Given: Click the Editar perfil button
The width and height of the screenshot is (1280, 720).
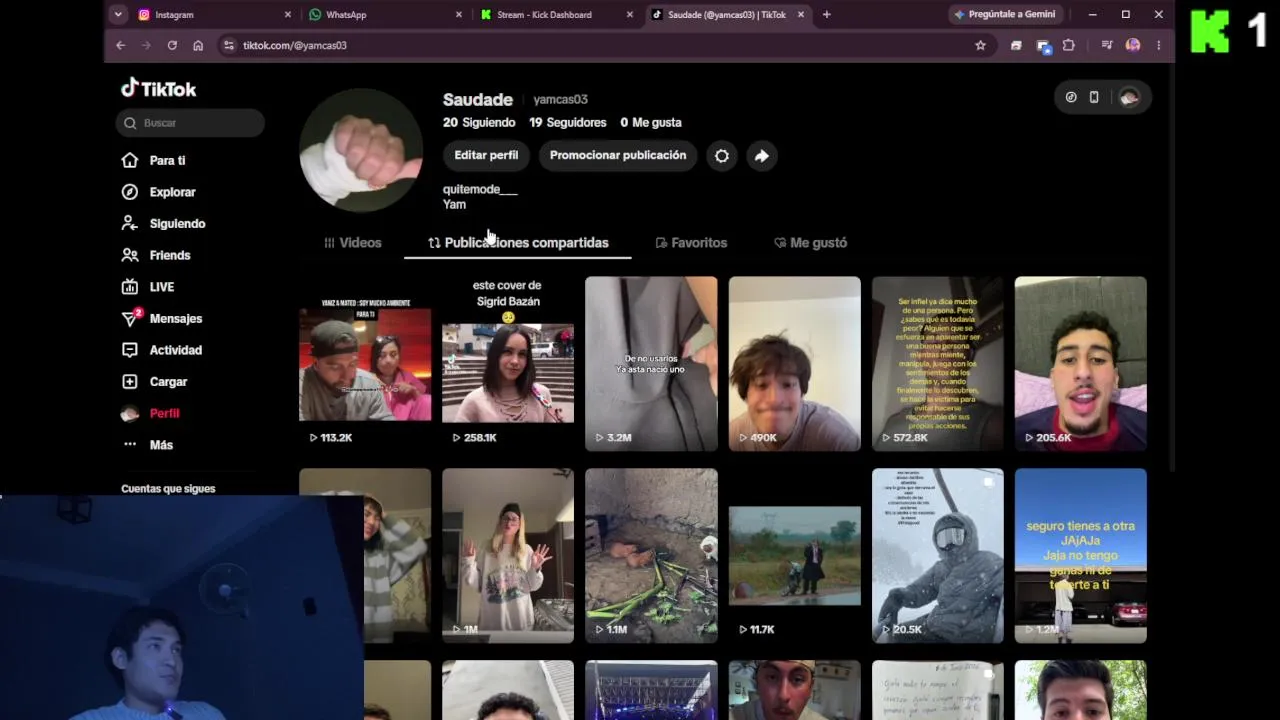Looking at the screenshot, I should pyautogui.click(x=486, y=155).
